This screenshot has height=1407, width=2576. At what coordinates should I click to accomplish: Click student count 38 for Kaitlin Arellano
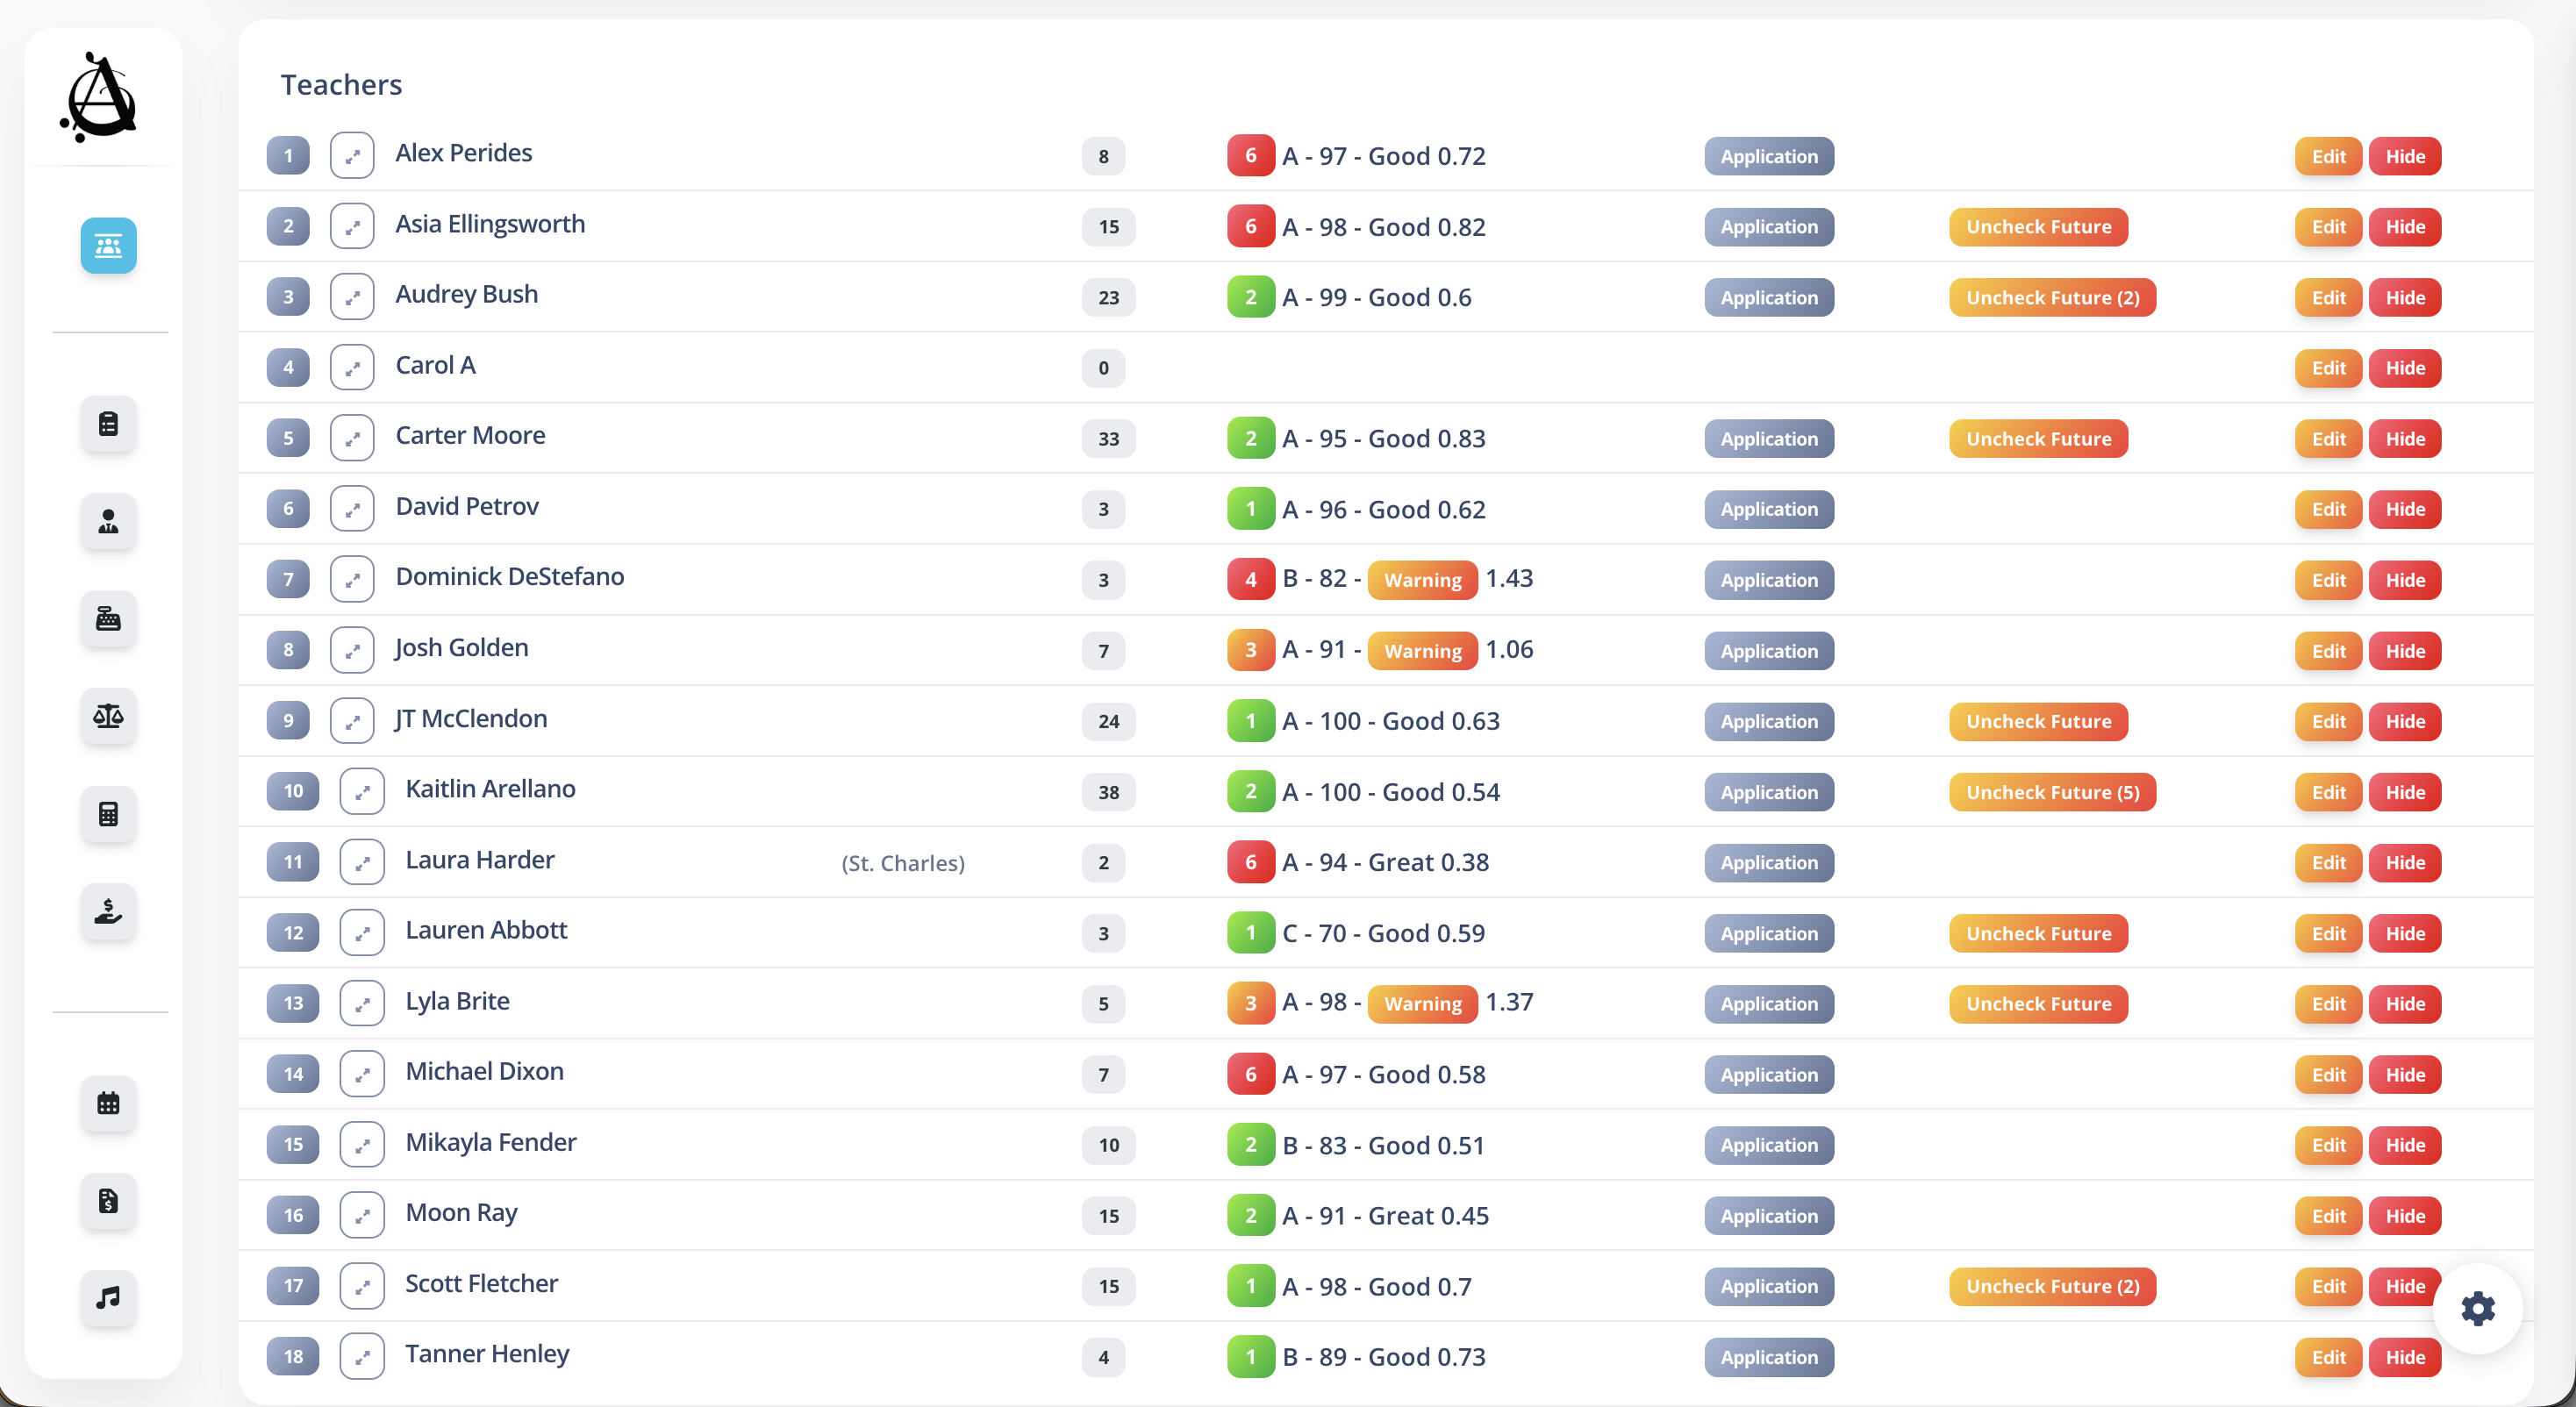point(1108,793)
